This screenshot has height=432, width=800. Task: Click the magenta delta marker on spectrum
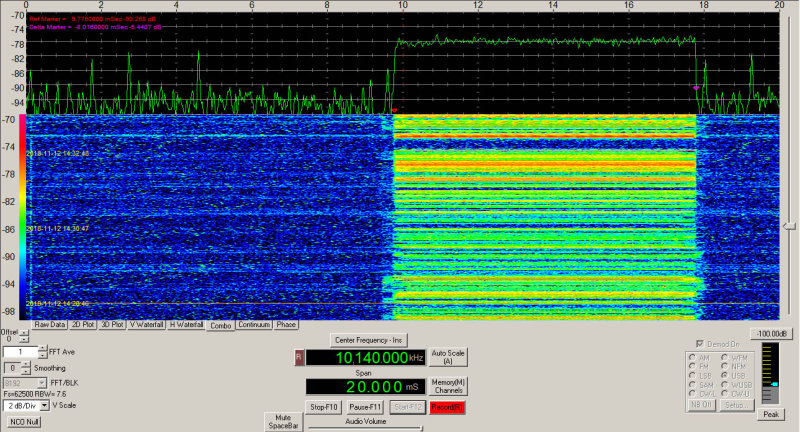tap(696, 88)
